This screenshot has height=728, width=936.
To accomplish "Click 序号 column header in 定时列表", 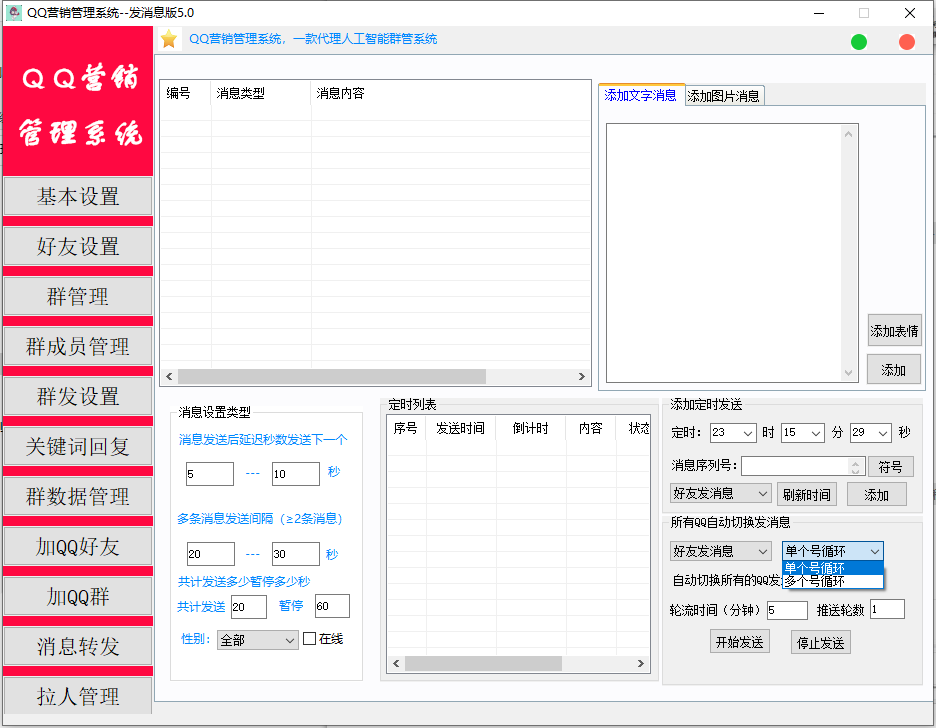I will [x=406, y=428].
